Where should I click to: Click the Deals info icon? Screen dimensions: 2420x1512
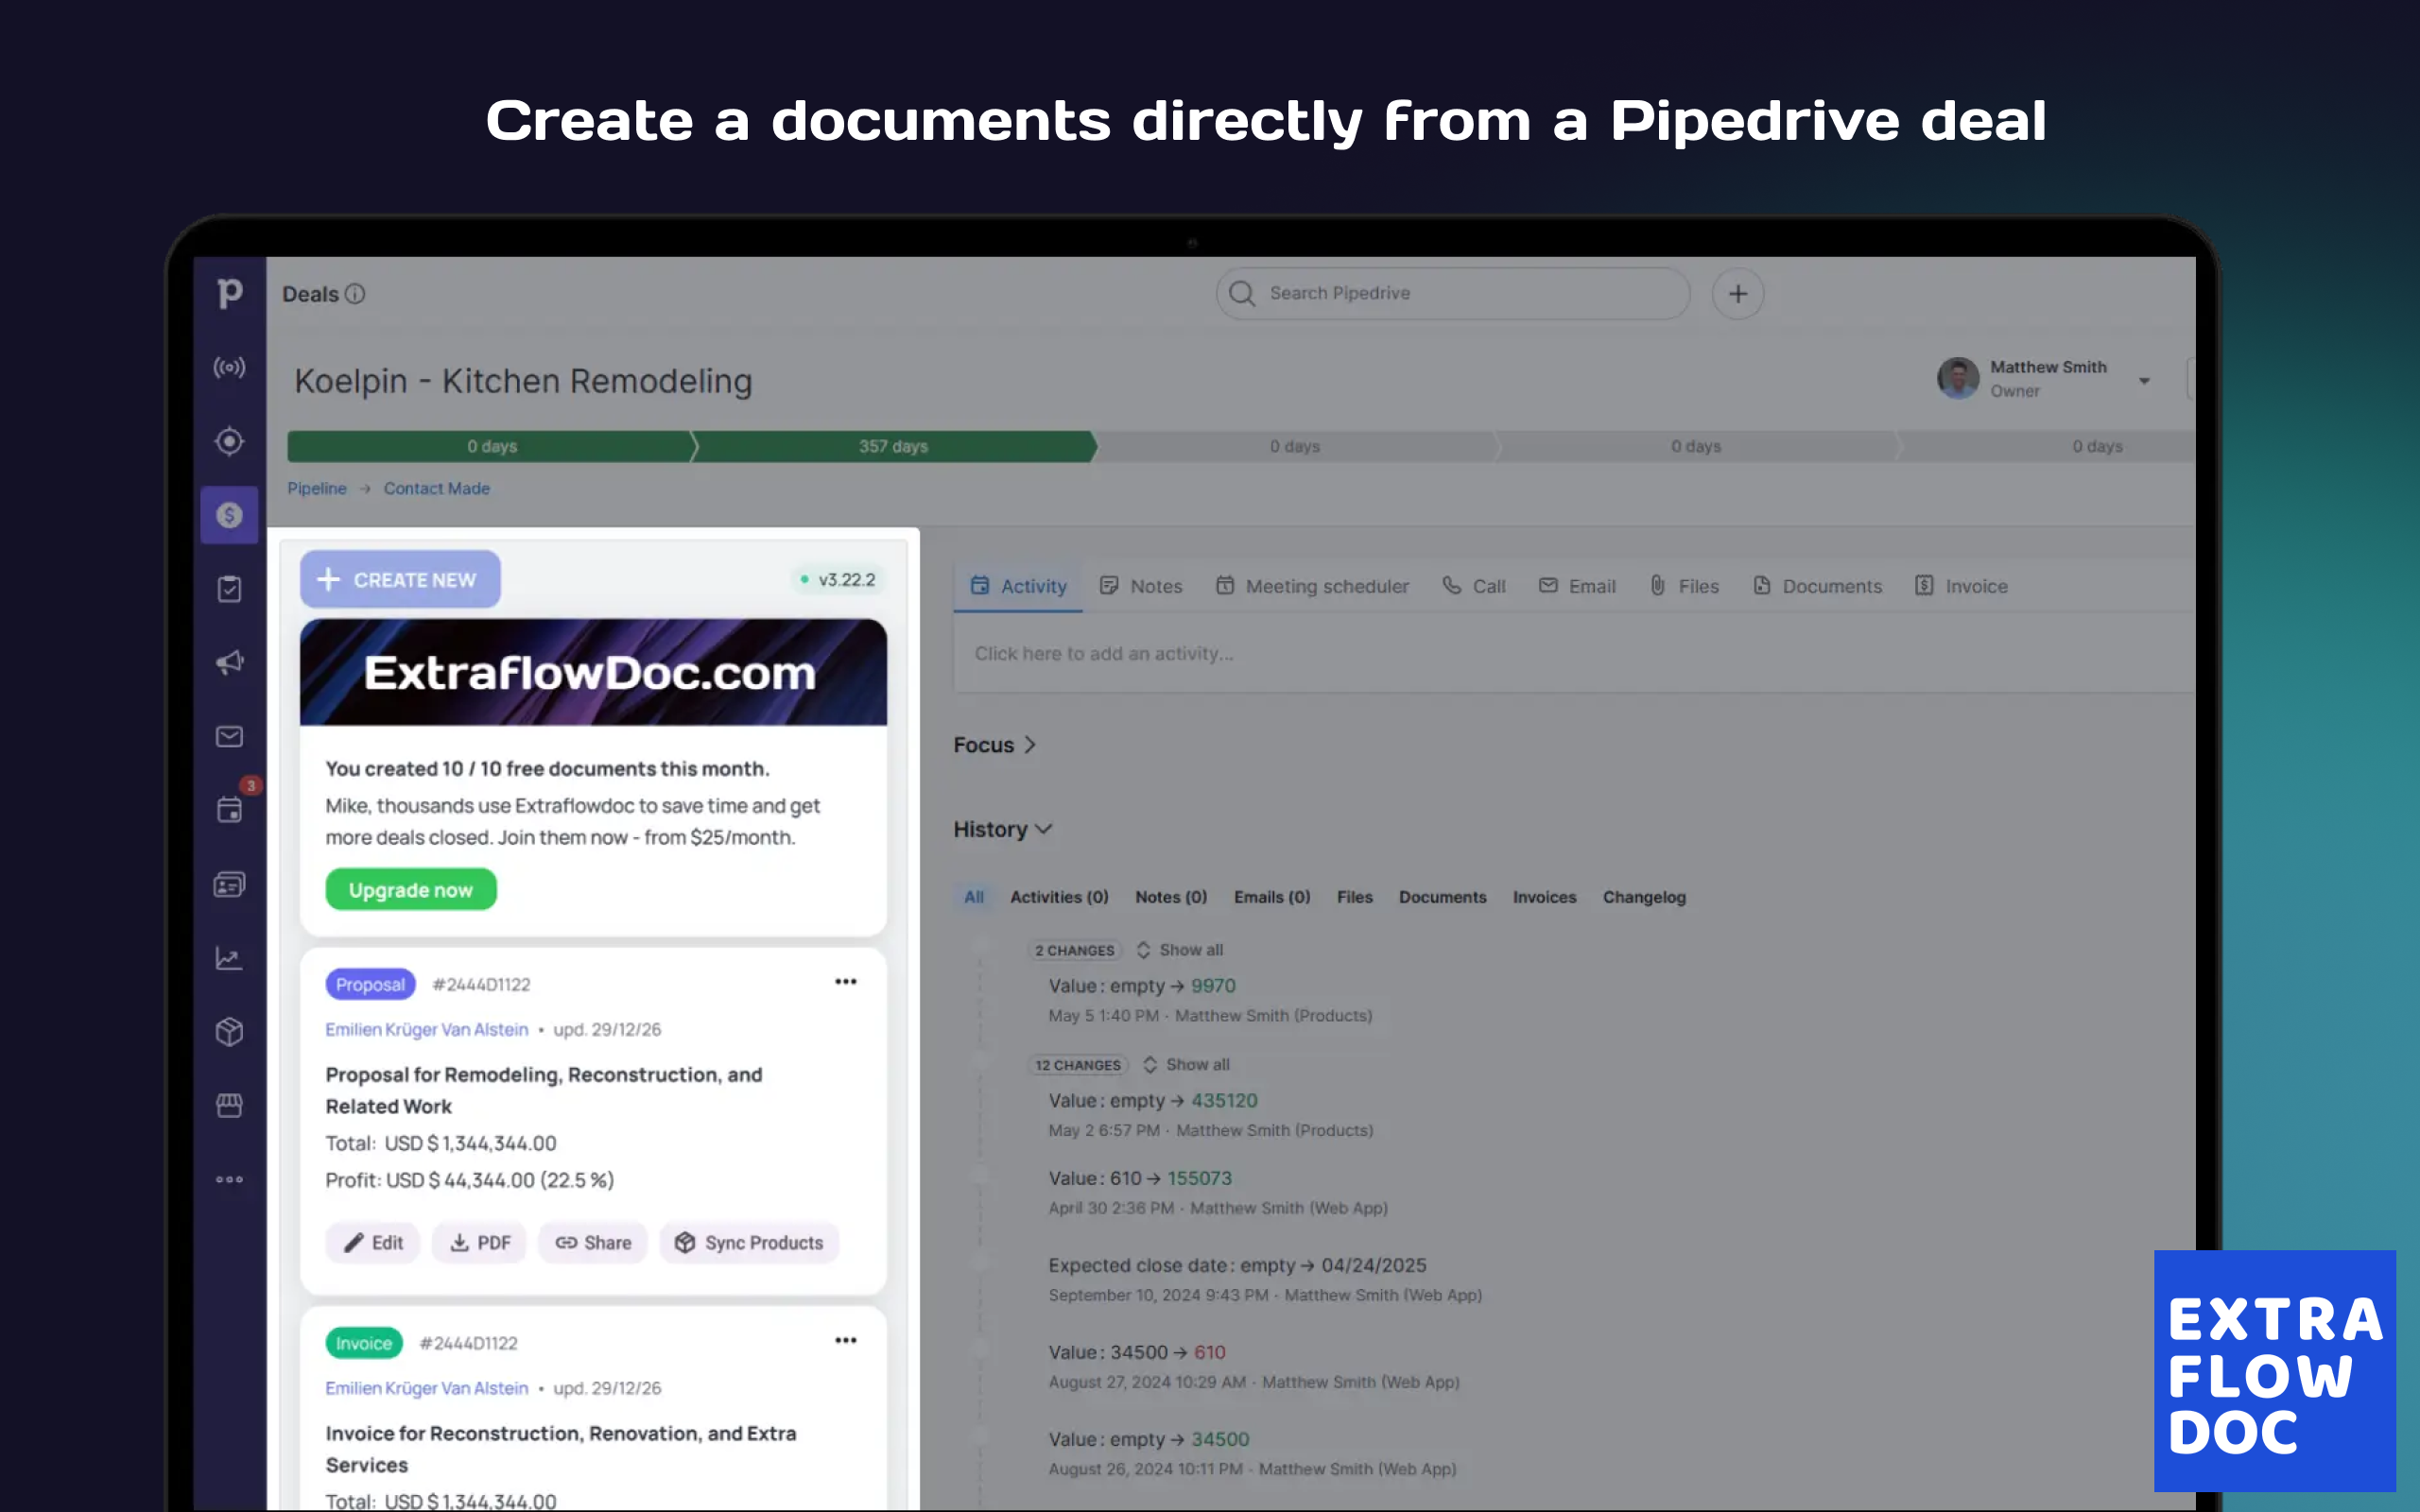tap(355, 294)
